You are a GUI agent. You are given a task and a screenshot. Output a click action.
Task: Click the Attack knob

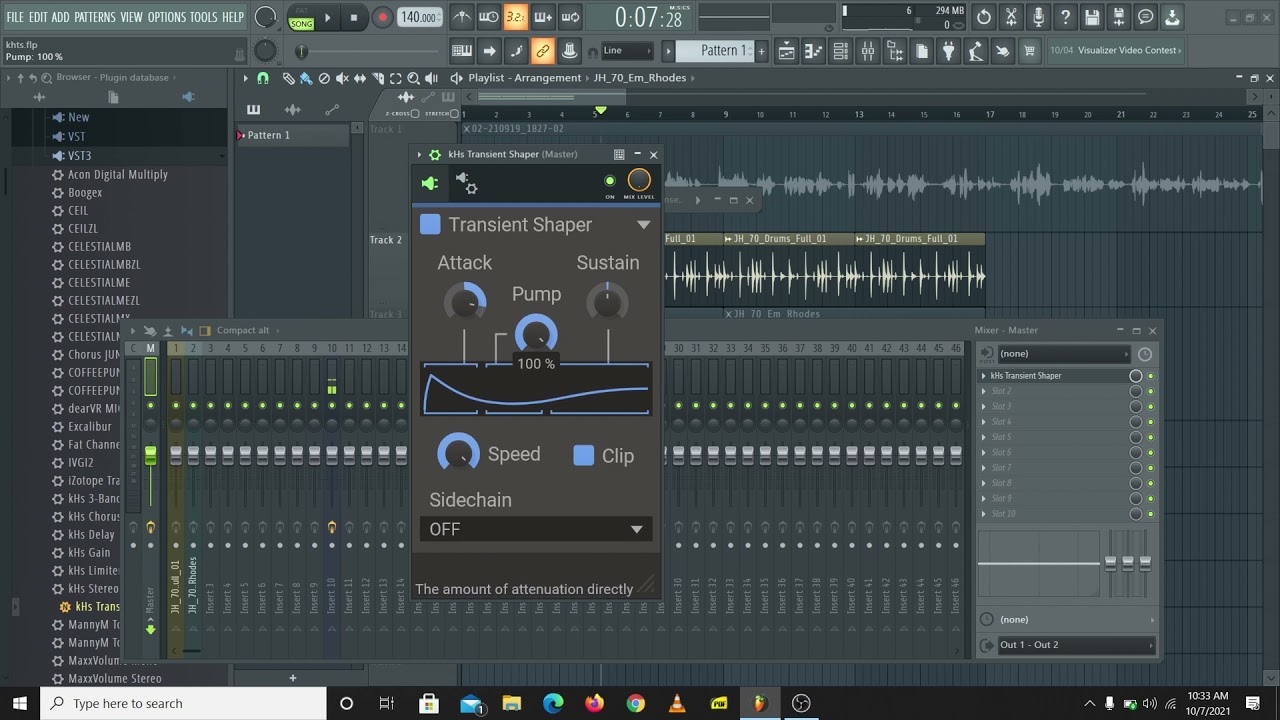[x=465, y=302]
